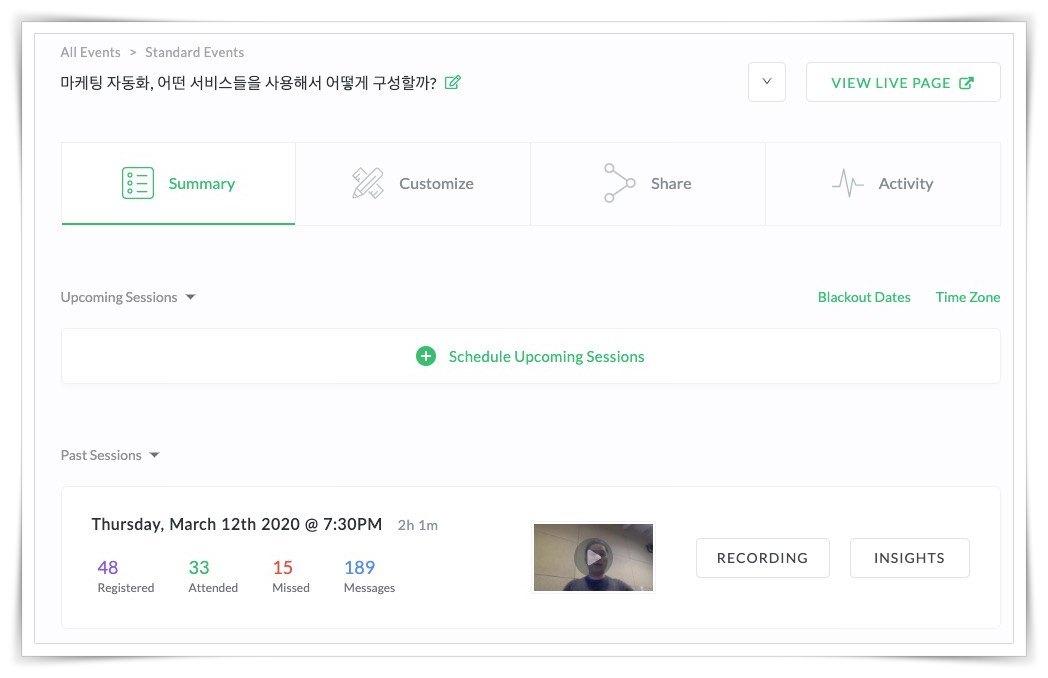This screenshot has height=678, width=1048.
Task: Click the green plus circle icon
Action: (426, 356)
